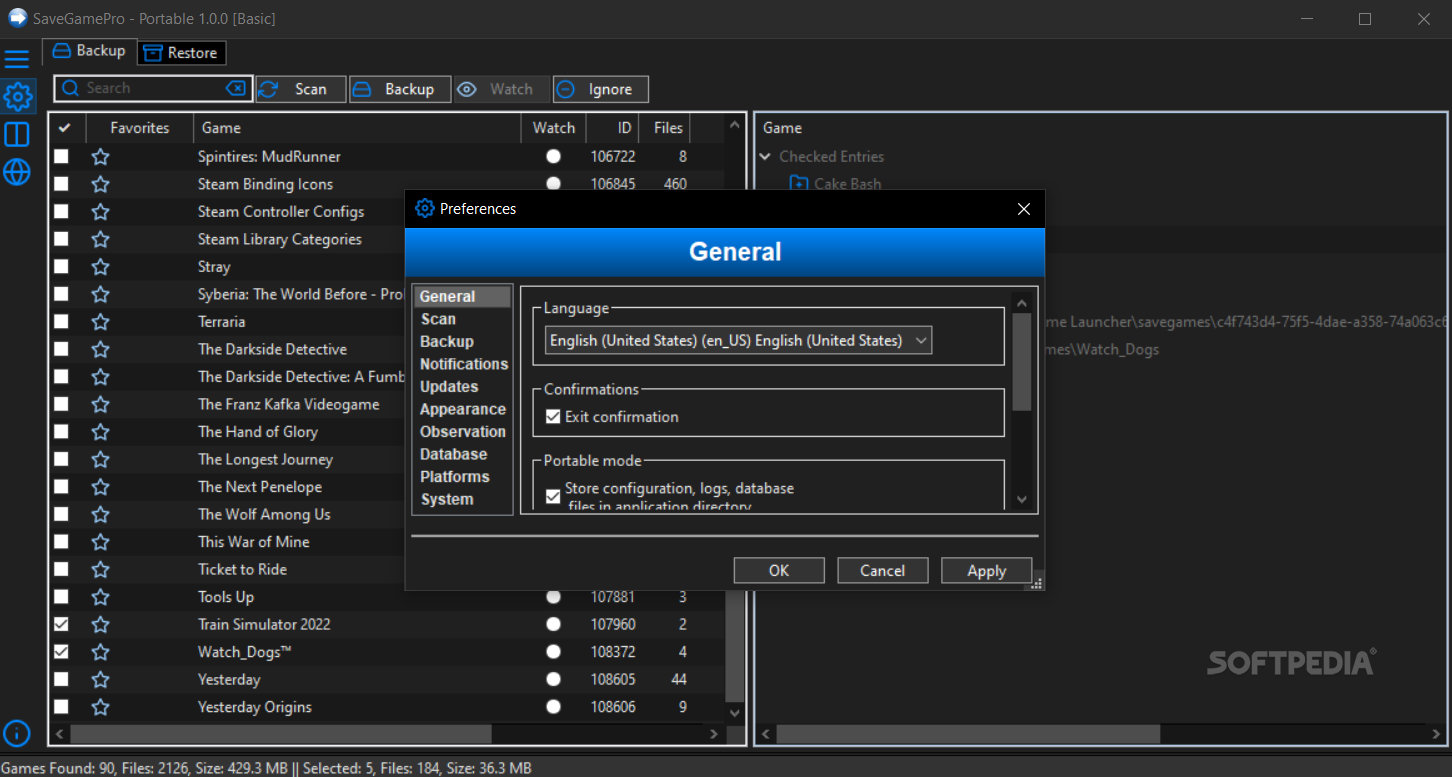Select Platforms preferences category

point(455,477)
